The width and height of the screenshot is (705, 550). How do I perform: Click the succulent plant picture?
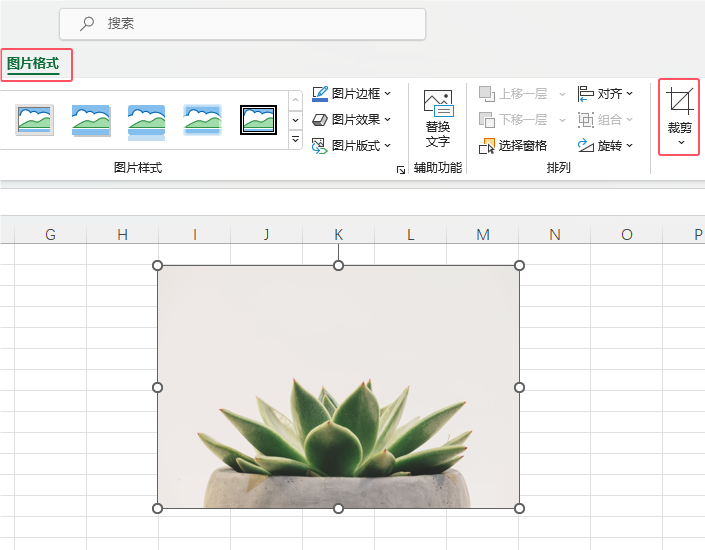(338, 387)
